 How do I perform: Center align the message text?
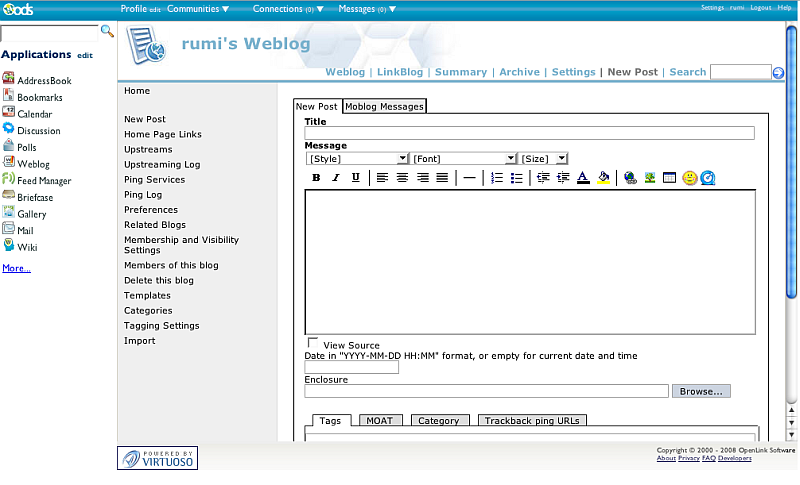(x=402, y=178)
